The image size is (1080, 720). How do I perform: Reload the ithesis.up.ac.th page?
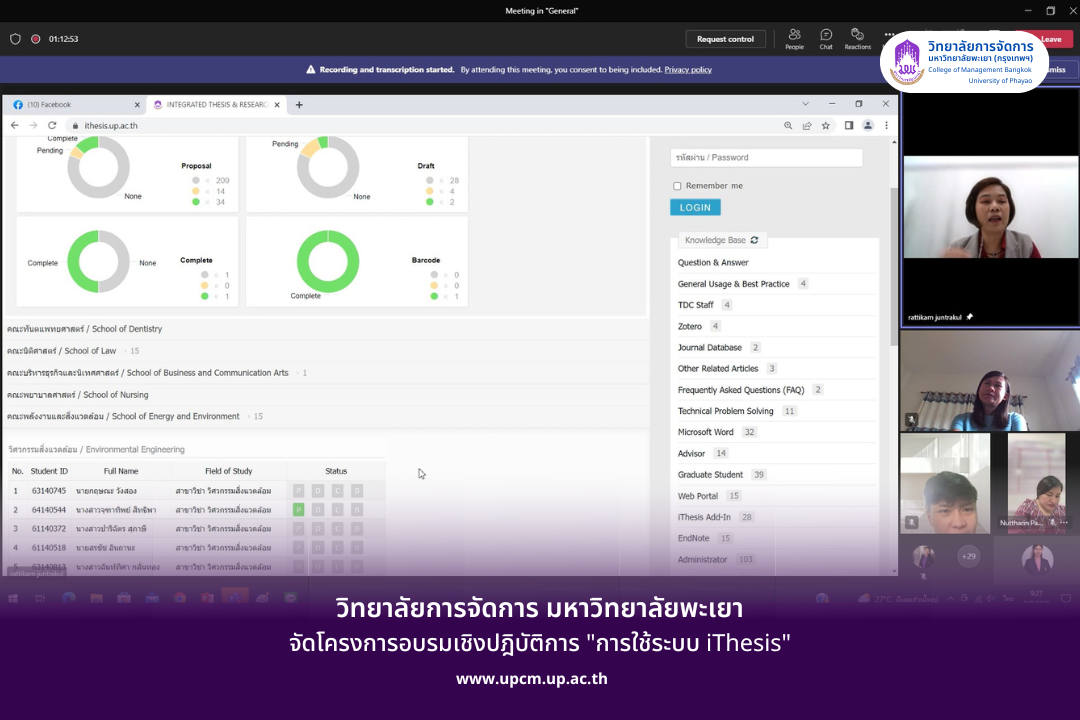(52, 125)
